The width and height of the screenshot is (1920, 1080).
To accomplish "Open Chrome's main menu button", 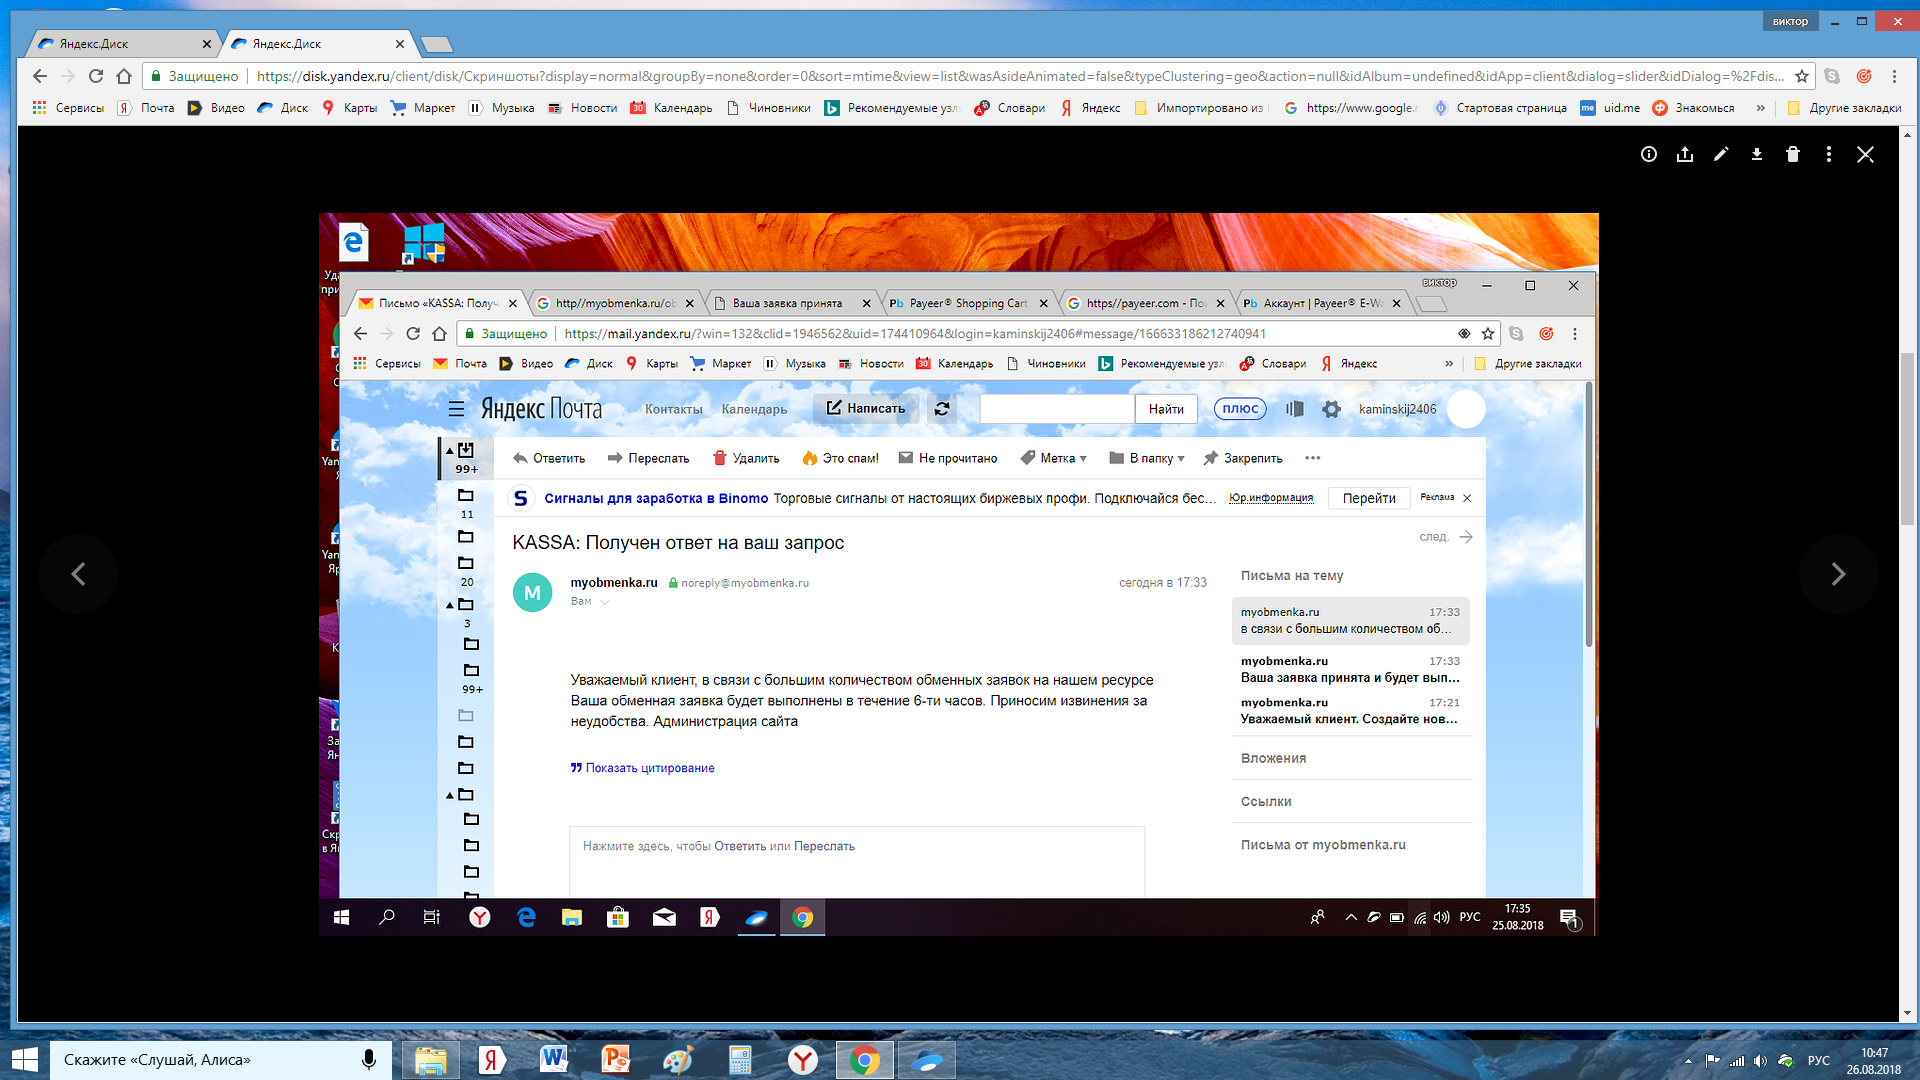I will click(x=1894, y=76).
